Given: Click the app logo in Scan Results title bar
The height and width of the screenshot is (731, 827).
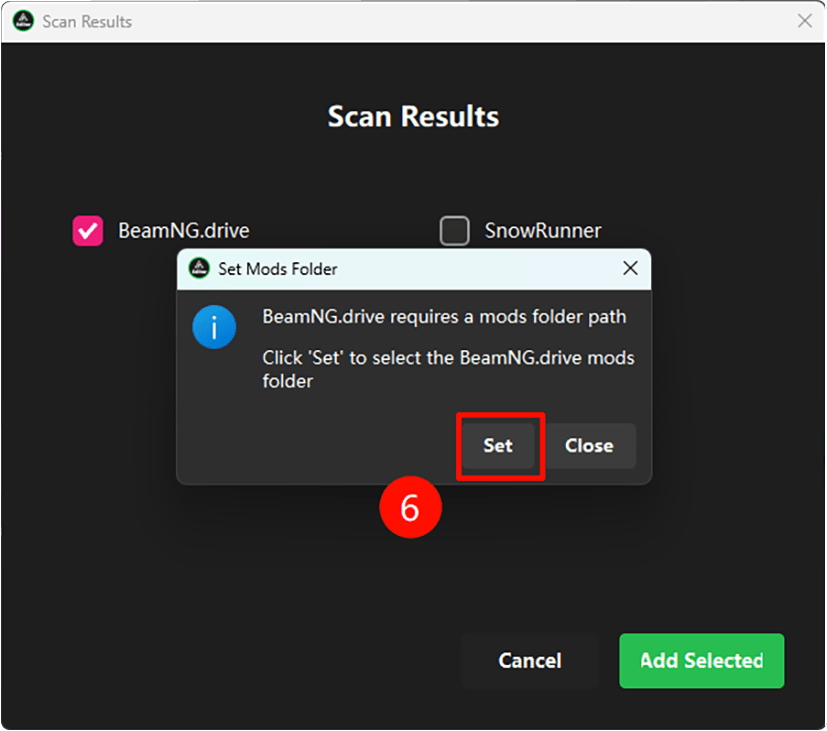Looking at the screenshot, I should [x=22, y=21].
